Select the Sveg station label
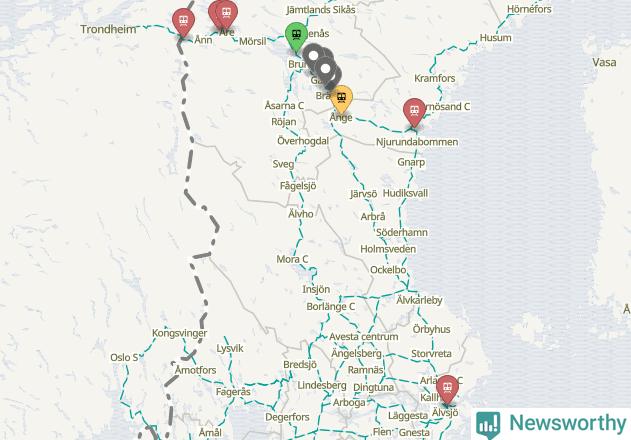The image size is (631, 440). (283, 164)
